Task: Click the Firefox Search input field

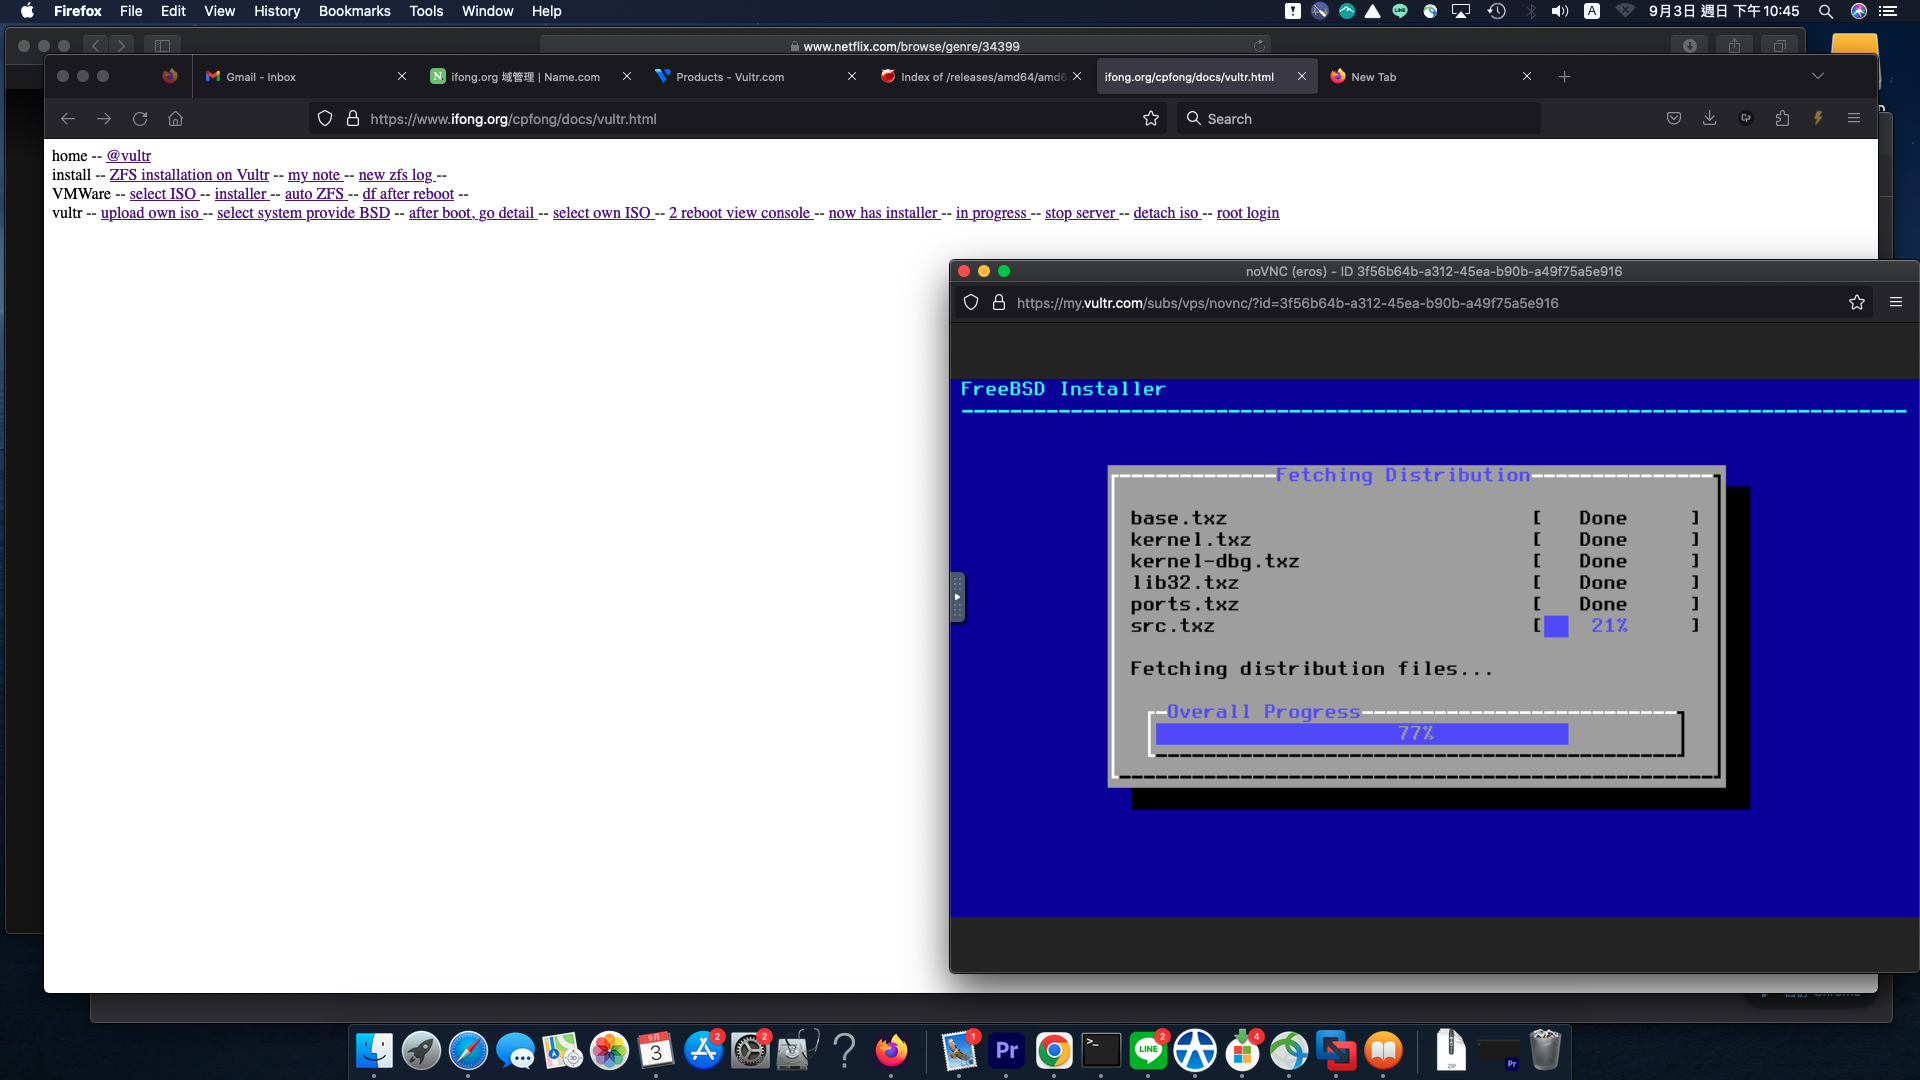Action: (1360, 119)
